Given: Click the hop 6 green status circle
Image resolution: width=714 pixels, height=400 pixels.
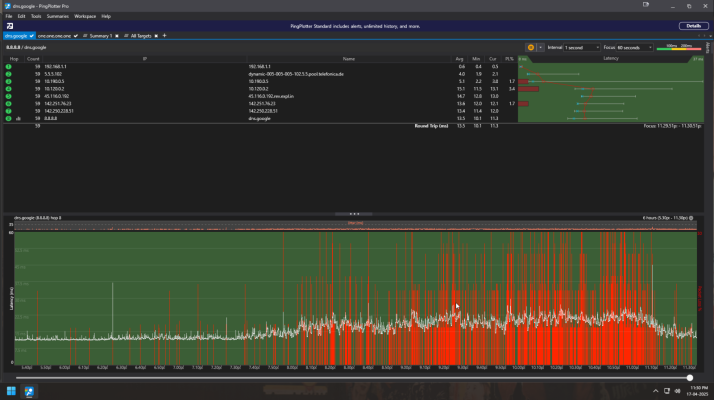Looking at the screenshot, I should (8, 103).
